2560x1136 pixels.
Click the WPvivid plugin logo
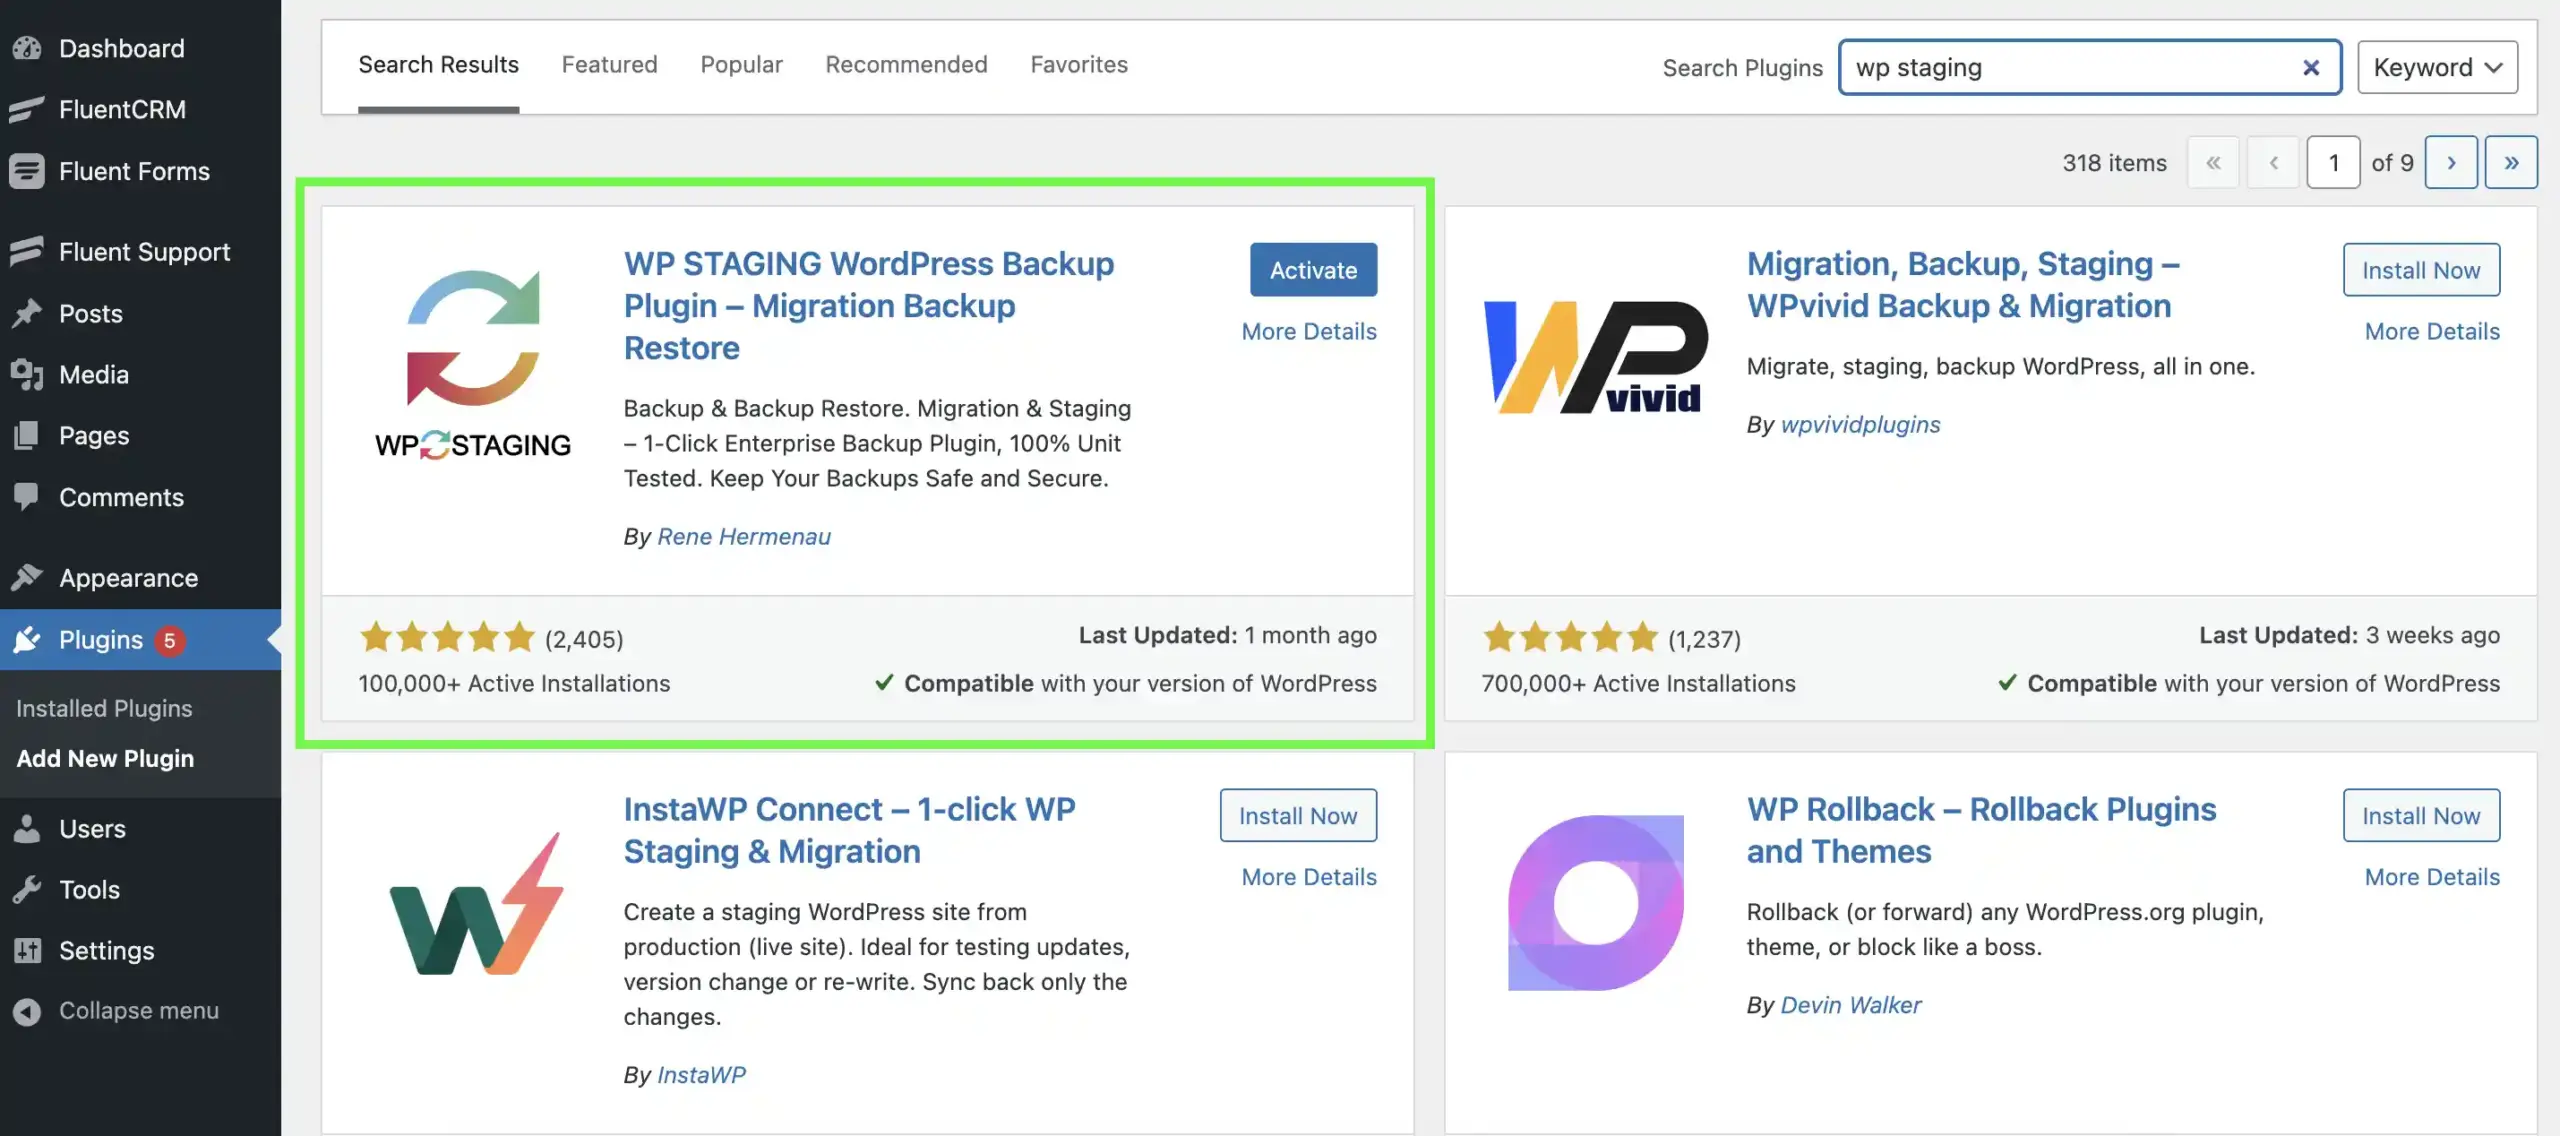(1596, 358)
